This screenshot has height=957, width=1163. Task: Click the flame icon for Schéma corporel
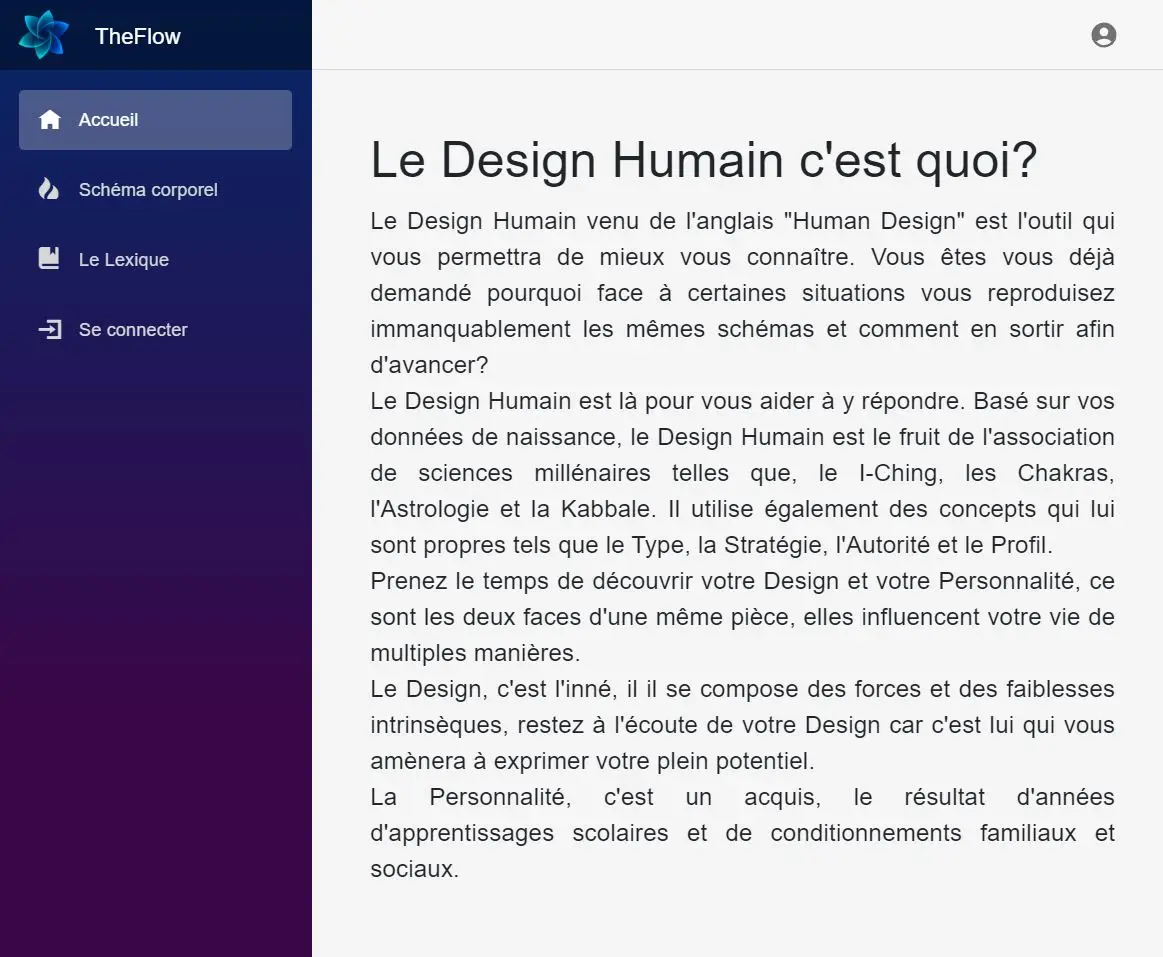tap(49, 189)
